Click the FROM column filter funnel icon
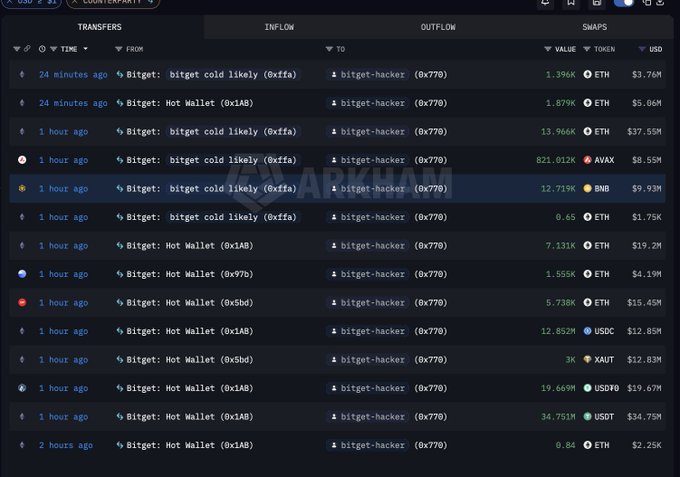680x477 pixels. click(x=118, y=49)
